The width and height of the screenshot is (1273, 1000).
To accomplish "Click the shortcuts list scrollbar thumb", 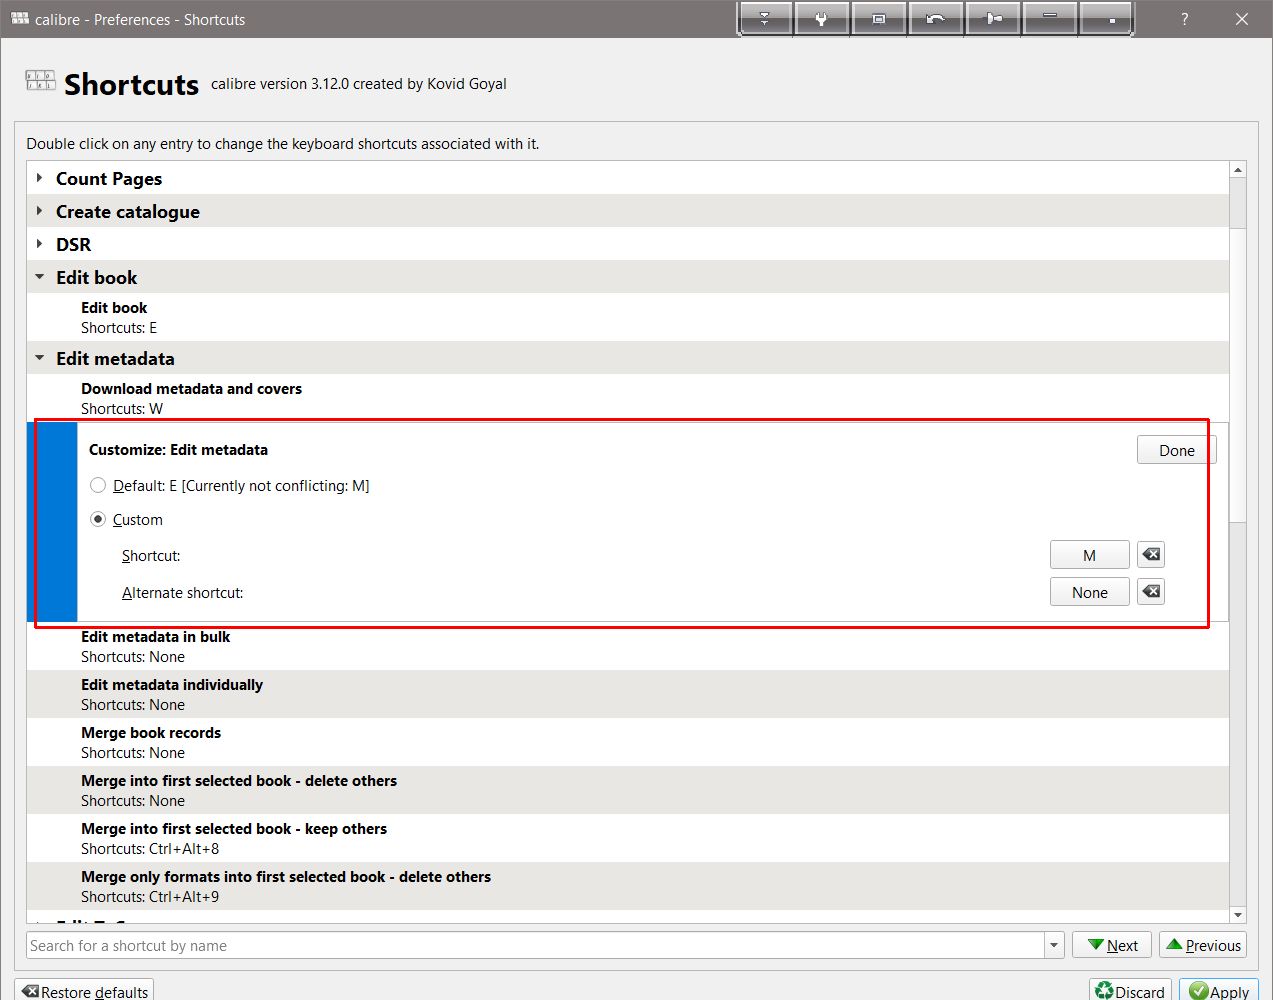I will (x=1238, y=375).
